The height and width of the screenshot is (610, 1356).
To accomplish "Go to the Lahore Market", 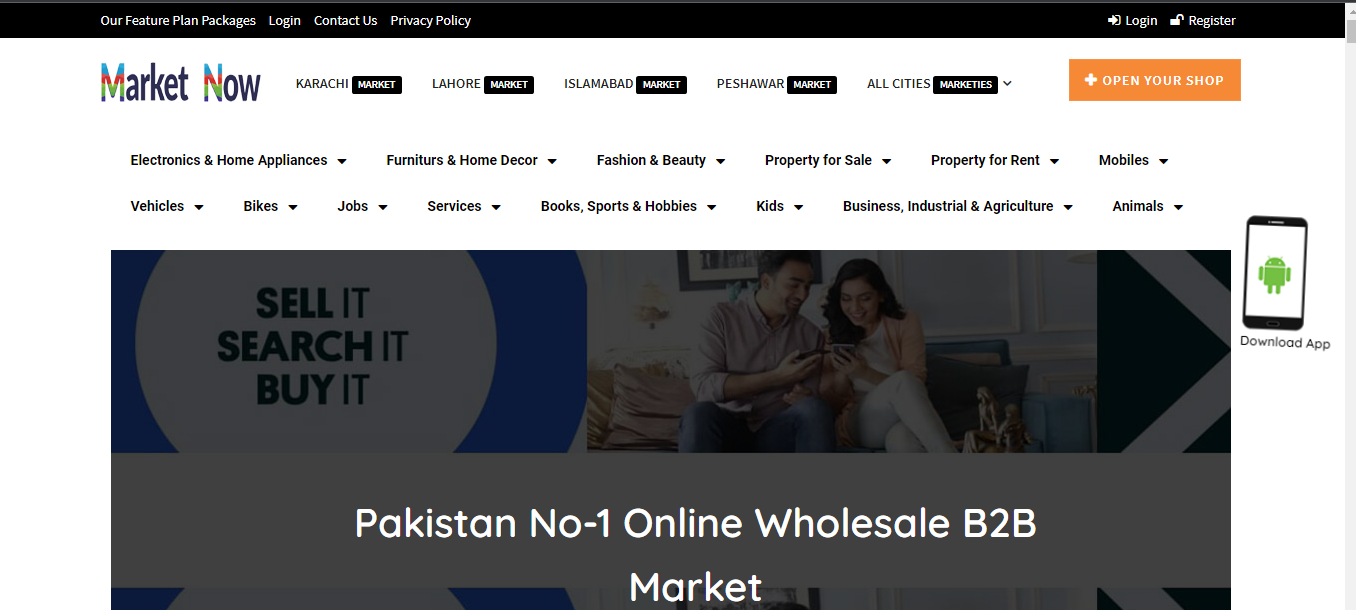I will tap(483, 84).
